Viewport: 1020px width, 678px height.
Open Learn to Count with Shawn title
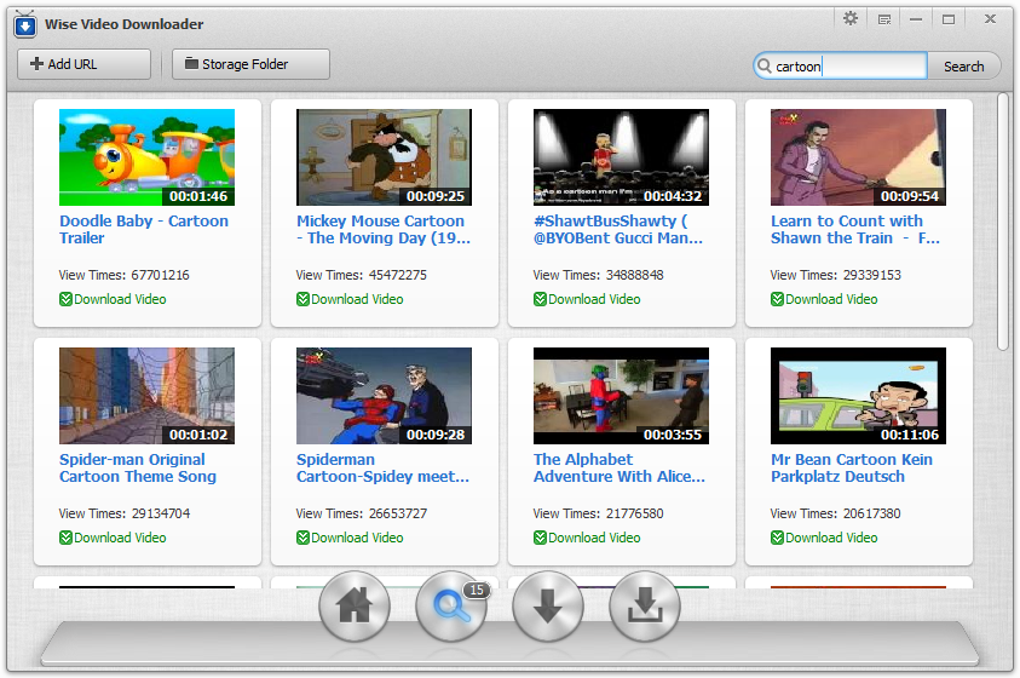click(x=855, y=229)
